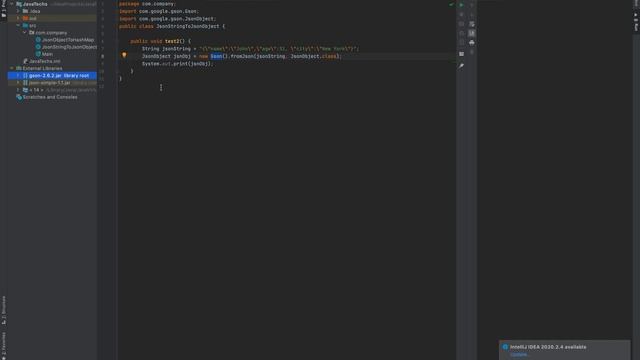Select the com.company package label
Viewport: 640px width, 360px height.
point(51,33)
